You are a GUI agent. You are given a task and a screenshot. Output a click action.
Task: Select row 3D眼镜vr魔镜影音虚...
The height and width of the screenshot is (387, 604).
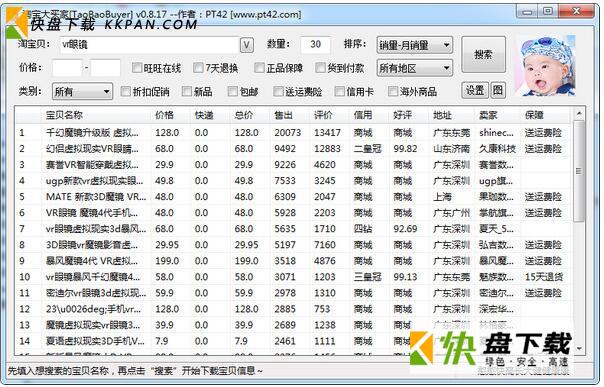(293, 245)
